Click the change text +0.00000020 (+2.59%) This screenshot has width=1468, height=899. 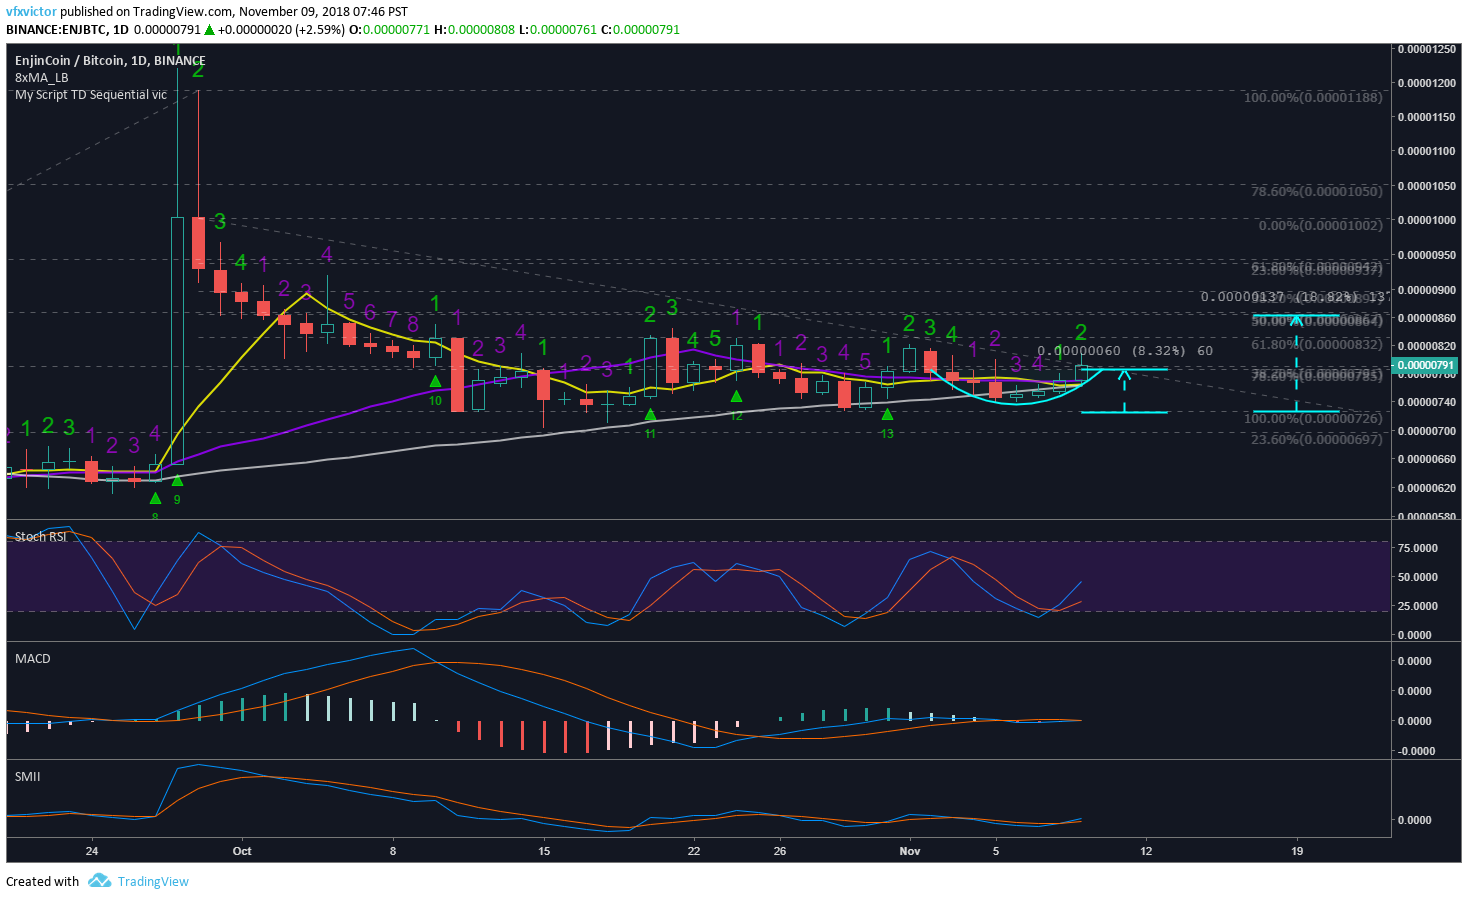click(x=281, y=30)
